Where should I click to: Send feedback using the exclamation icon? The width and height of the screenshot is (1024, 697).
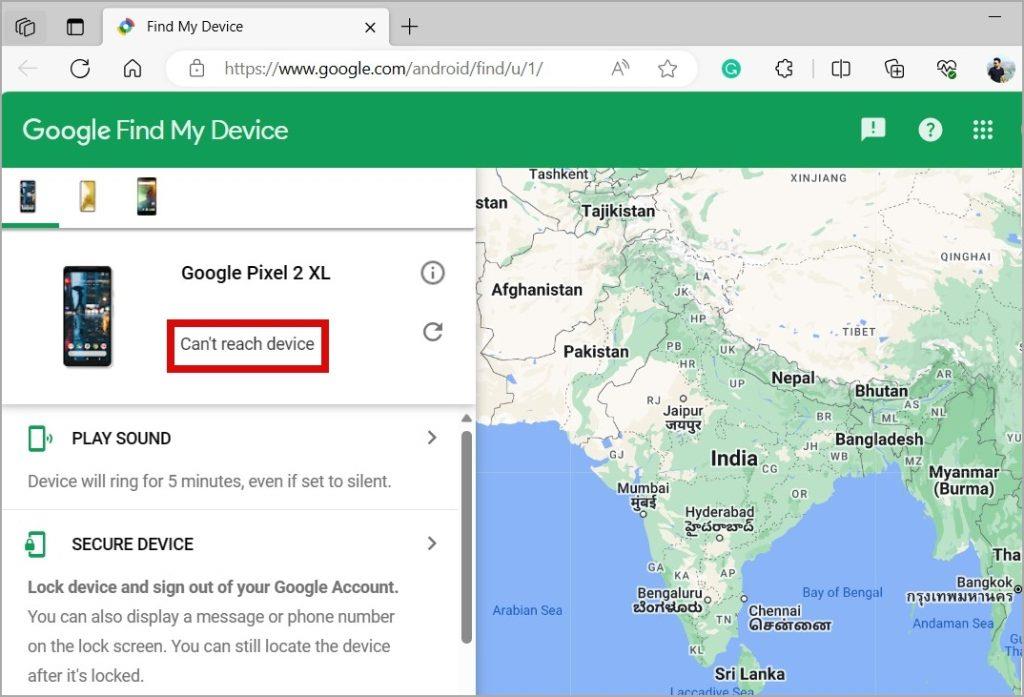(873, 129)
